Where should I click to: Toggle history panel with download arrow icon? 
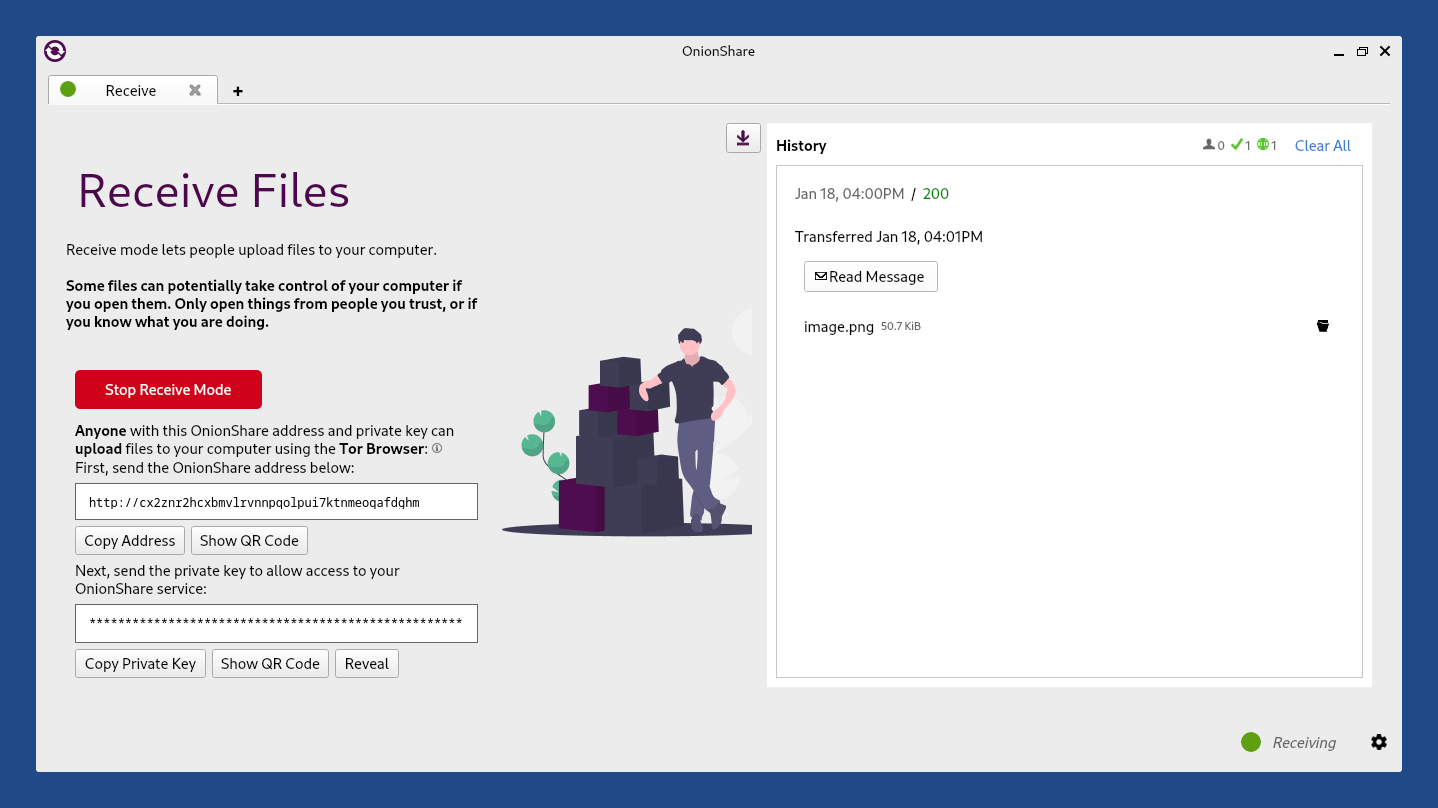coord(743,138)
